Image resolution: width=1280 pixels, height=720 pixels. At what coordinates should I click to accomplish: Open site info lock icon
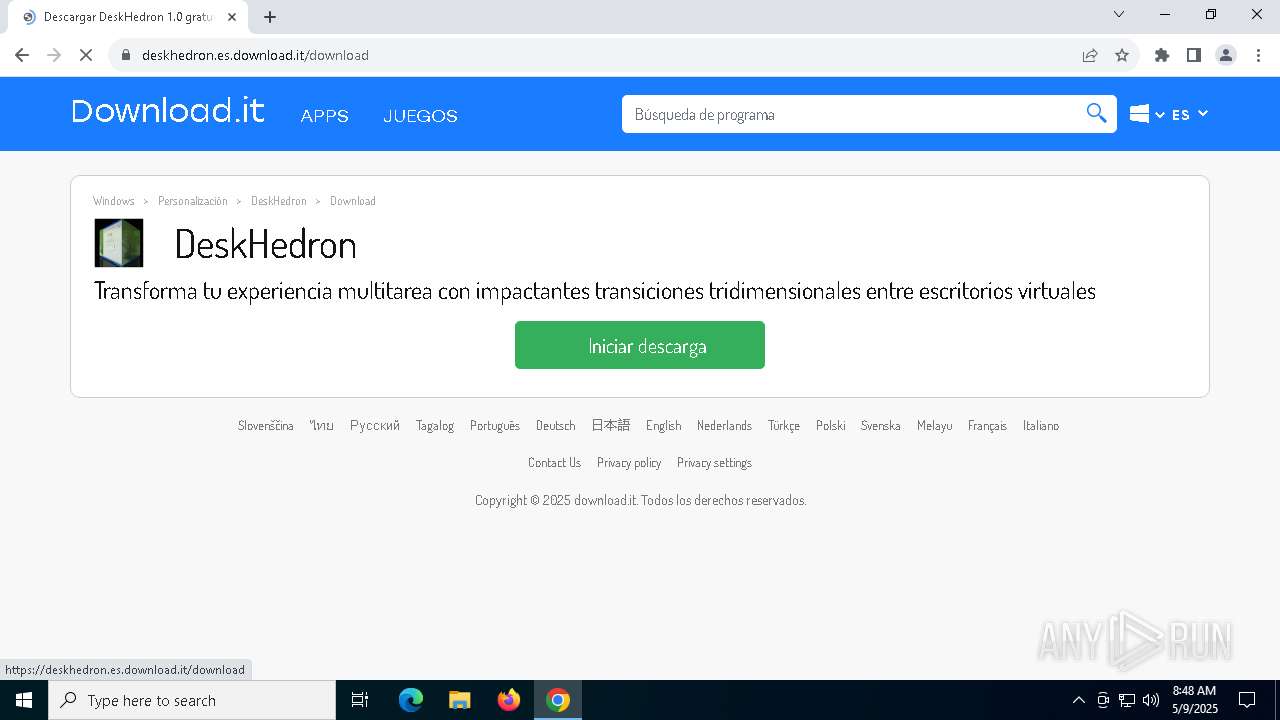coord(126,55)
